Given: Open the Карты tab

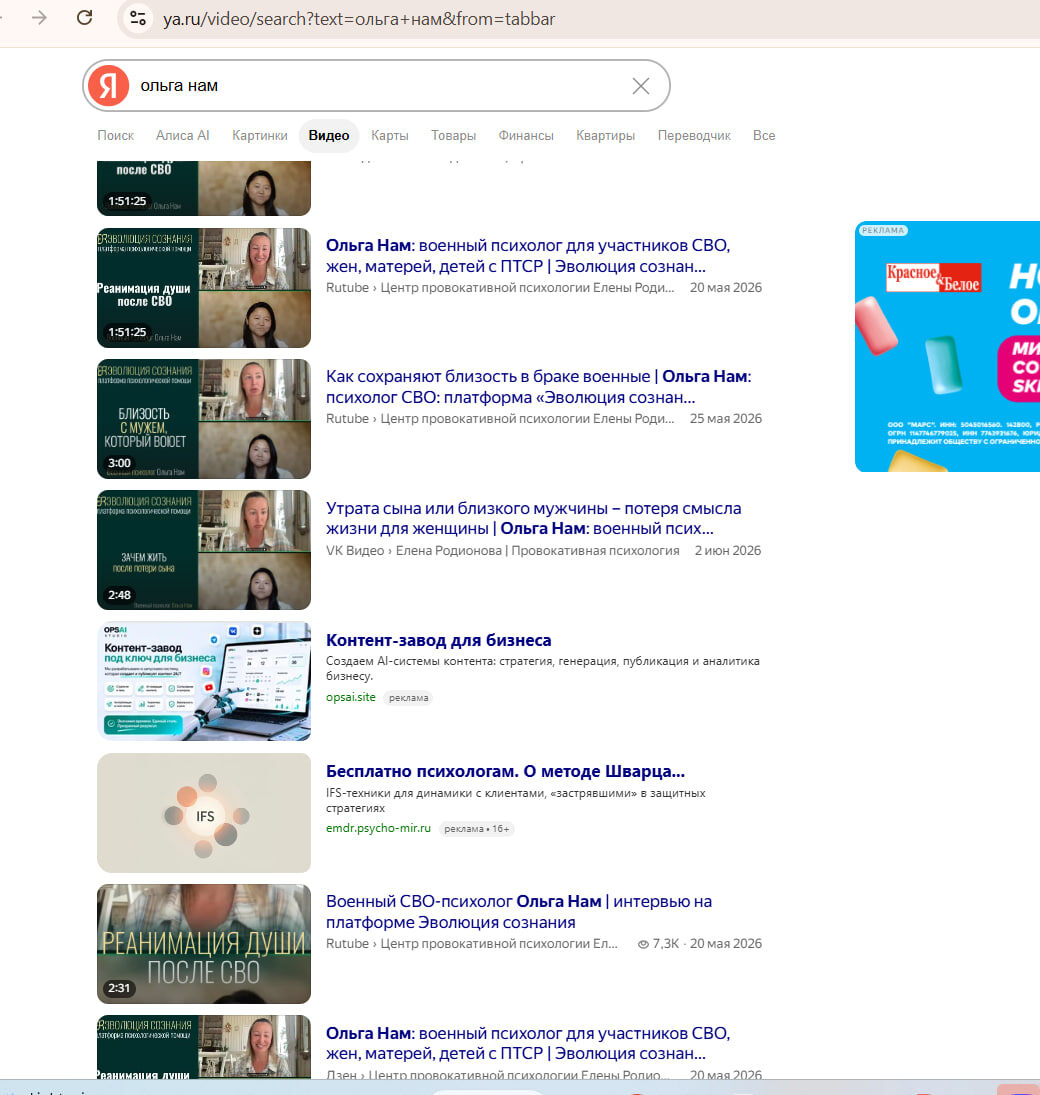Looking at the screenshot, I should (390, 135).
